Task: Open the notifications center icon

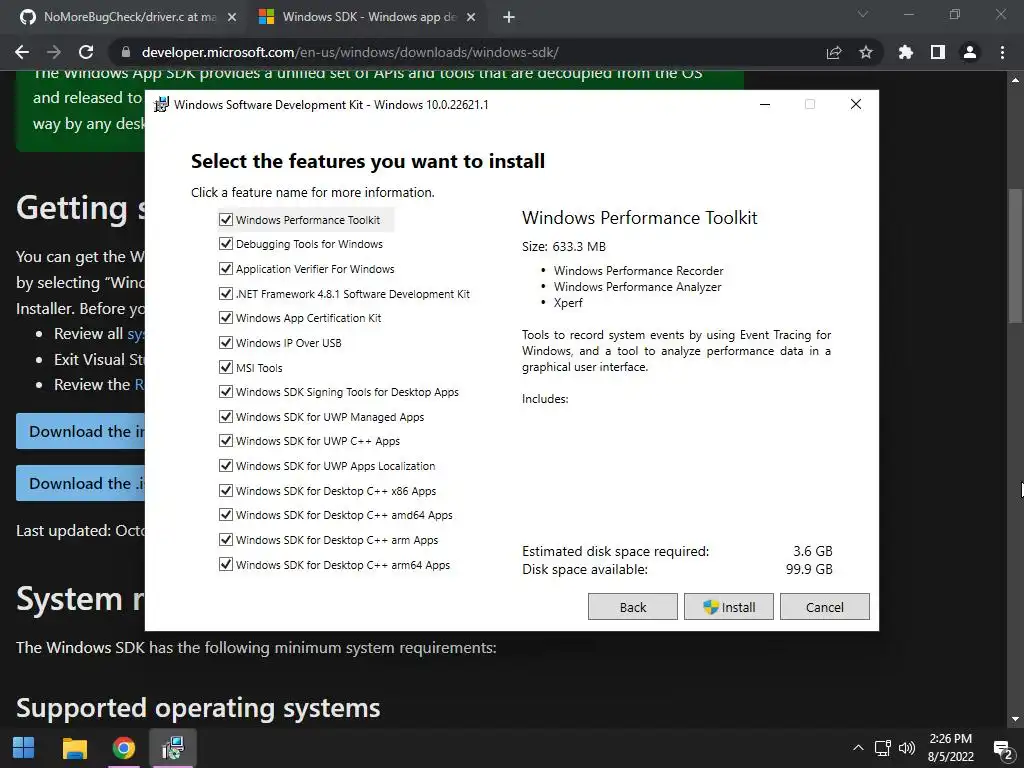Action: 1003,749
